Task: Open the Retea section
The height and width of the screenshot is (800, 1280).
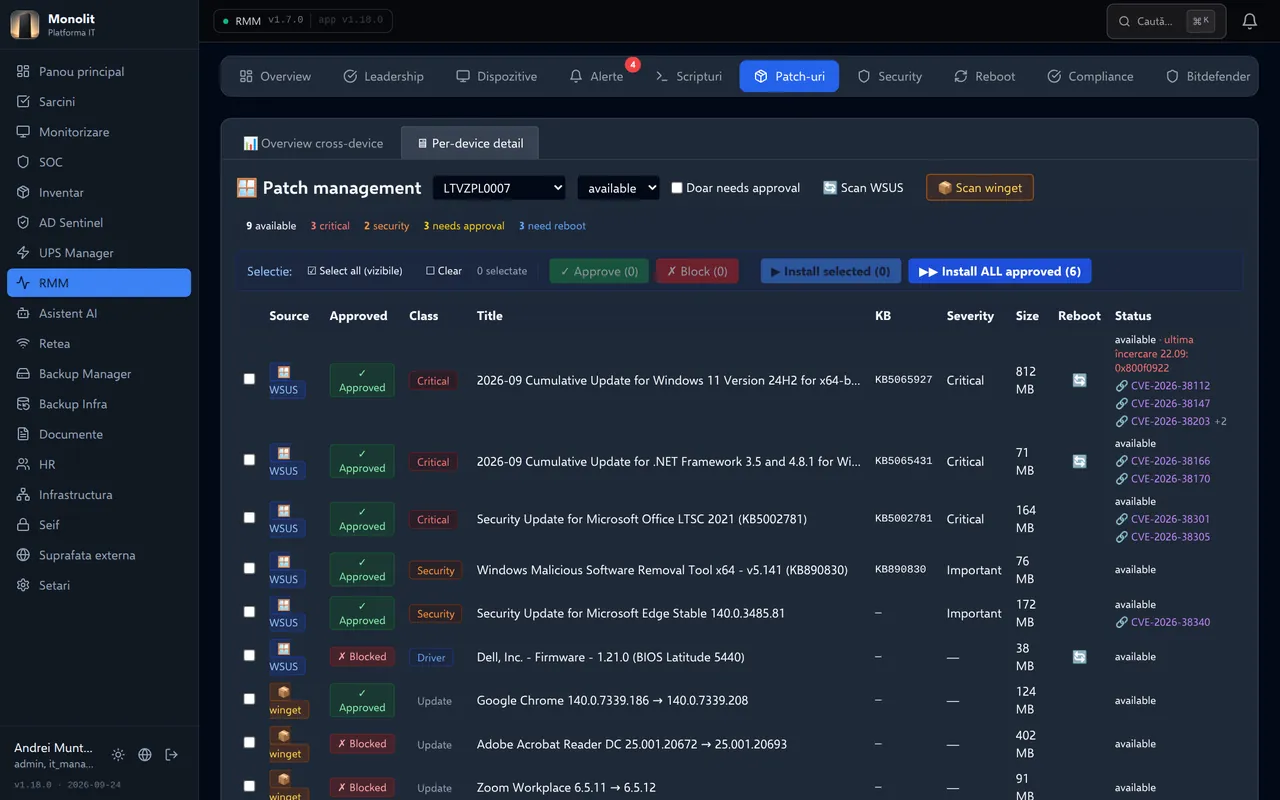Action: tap(99, 344)
